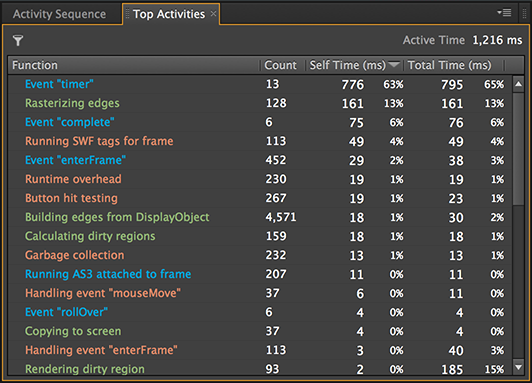This screenshot has height=383, width=532.
Task: Select the Copying to screen row
Action: point(260,331)
